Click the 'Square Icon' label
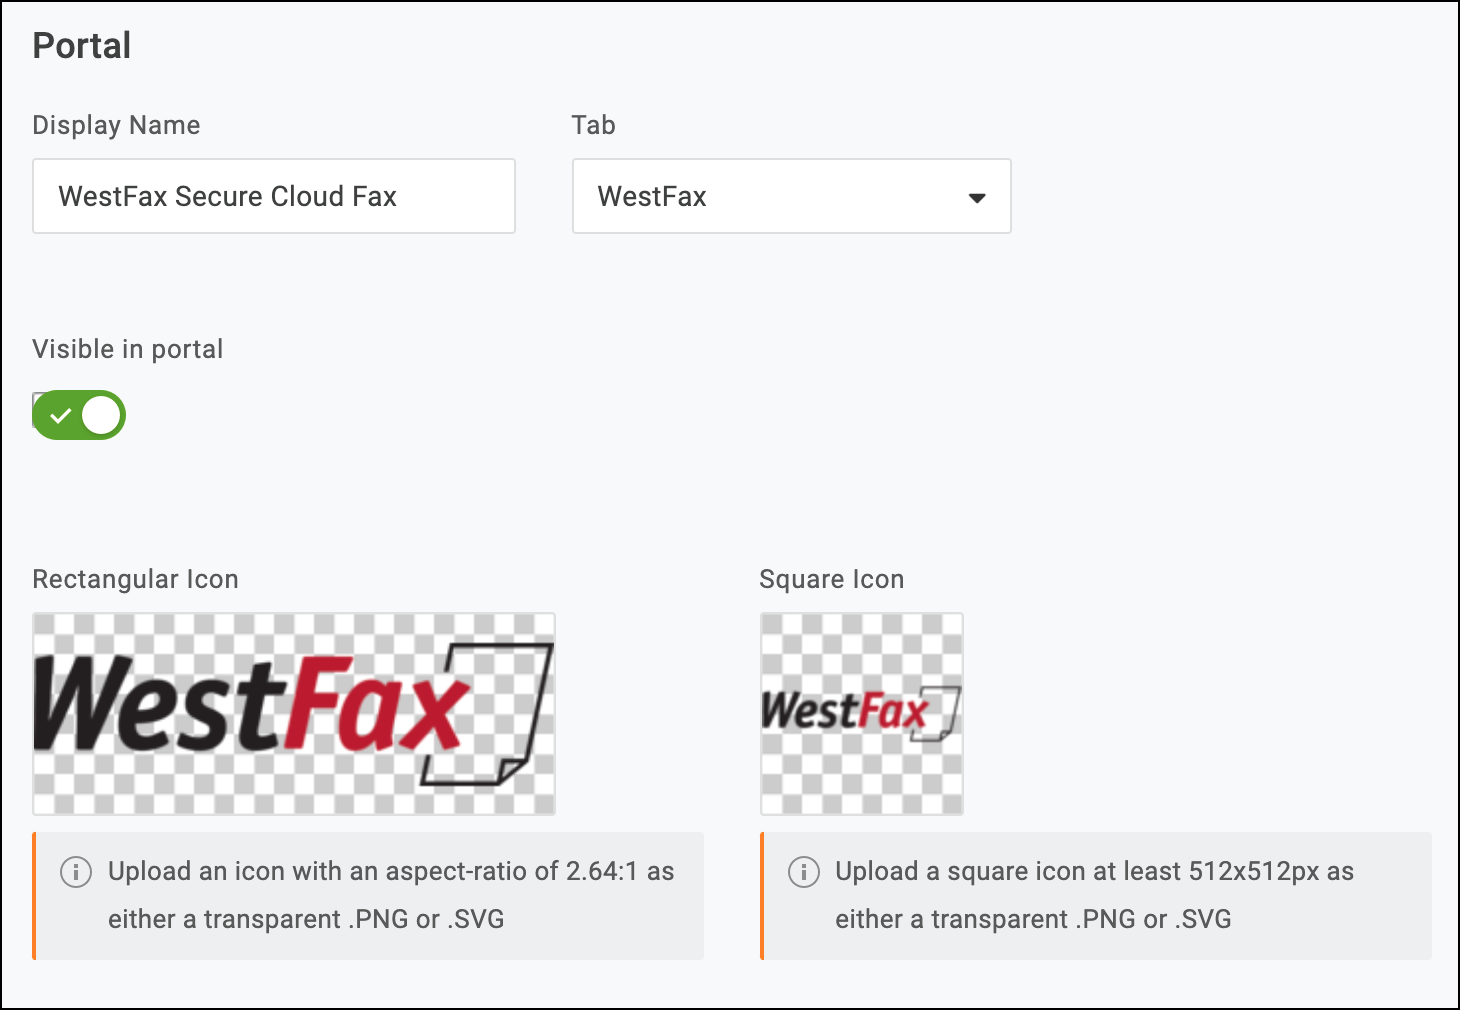The image size is (1460, 1010). coord(831,579)
